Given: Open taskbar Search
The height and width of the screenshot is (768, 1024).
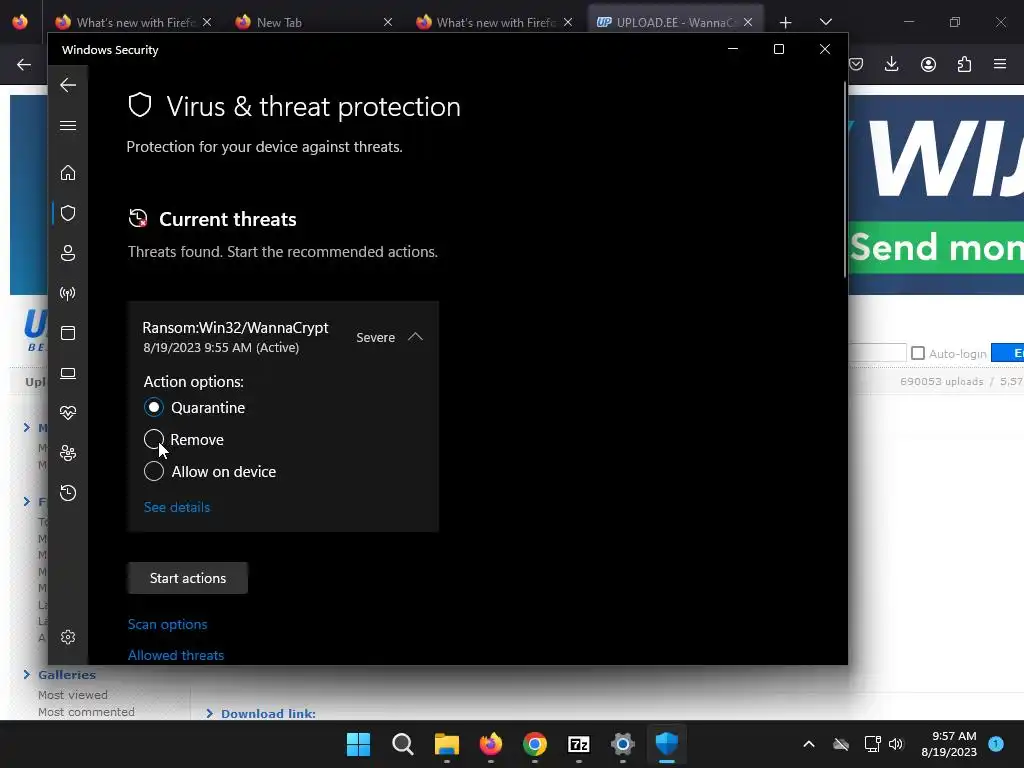Looking at the screenshot, I should point(402,744).
